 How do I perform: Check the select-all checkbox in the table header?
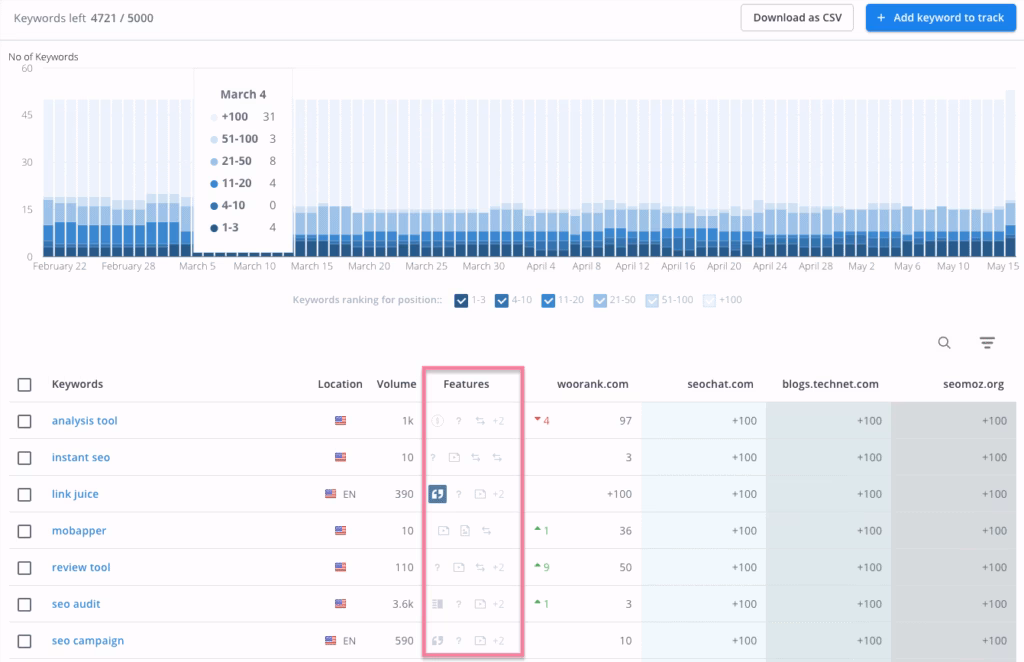click(x=25, y=384)
